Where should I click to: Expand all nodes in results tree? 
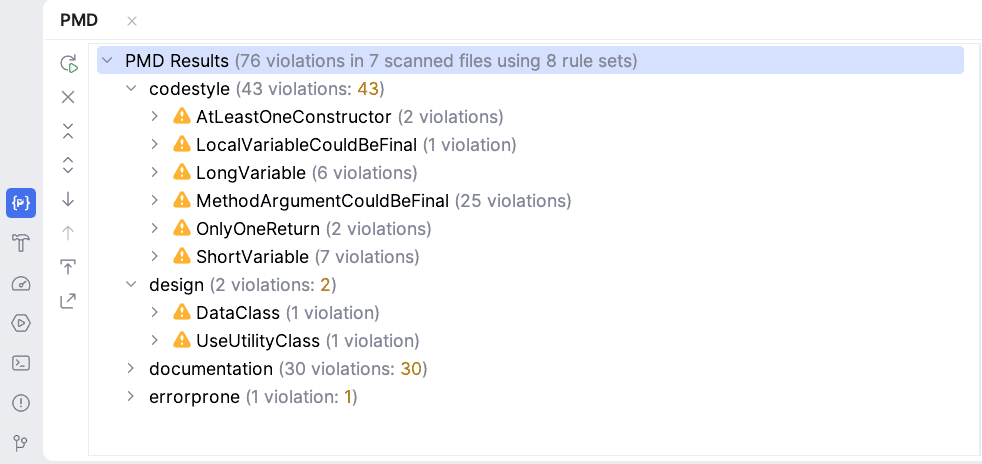pyautogui.click(x=68, y=165)
